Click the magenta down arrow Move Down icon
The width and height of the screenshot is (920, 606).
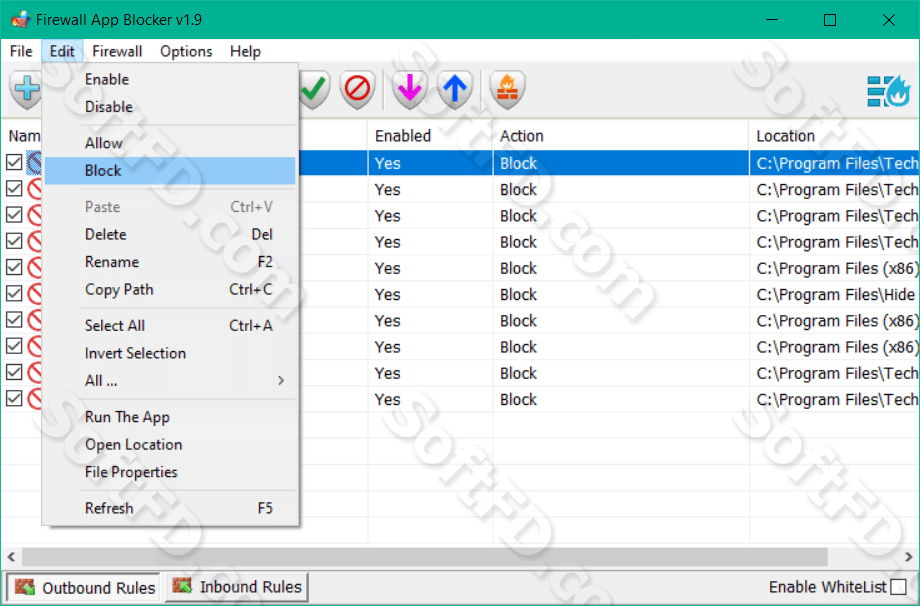click(409, 89)
